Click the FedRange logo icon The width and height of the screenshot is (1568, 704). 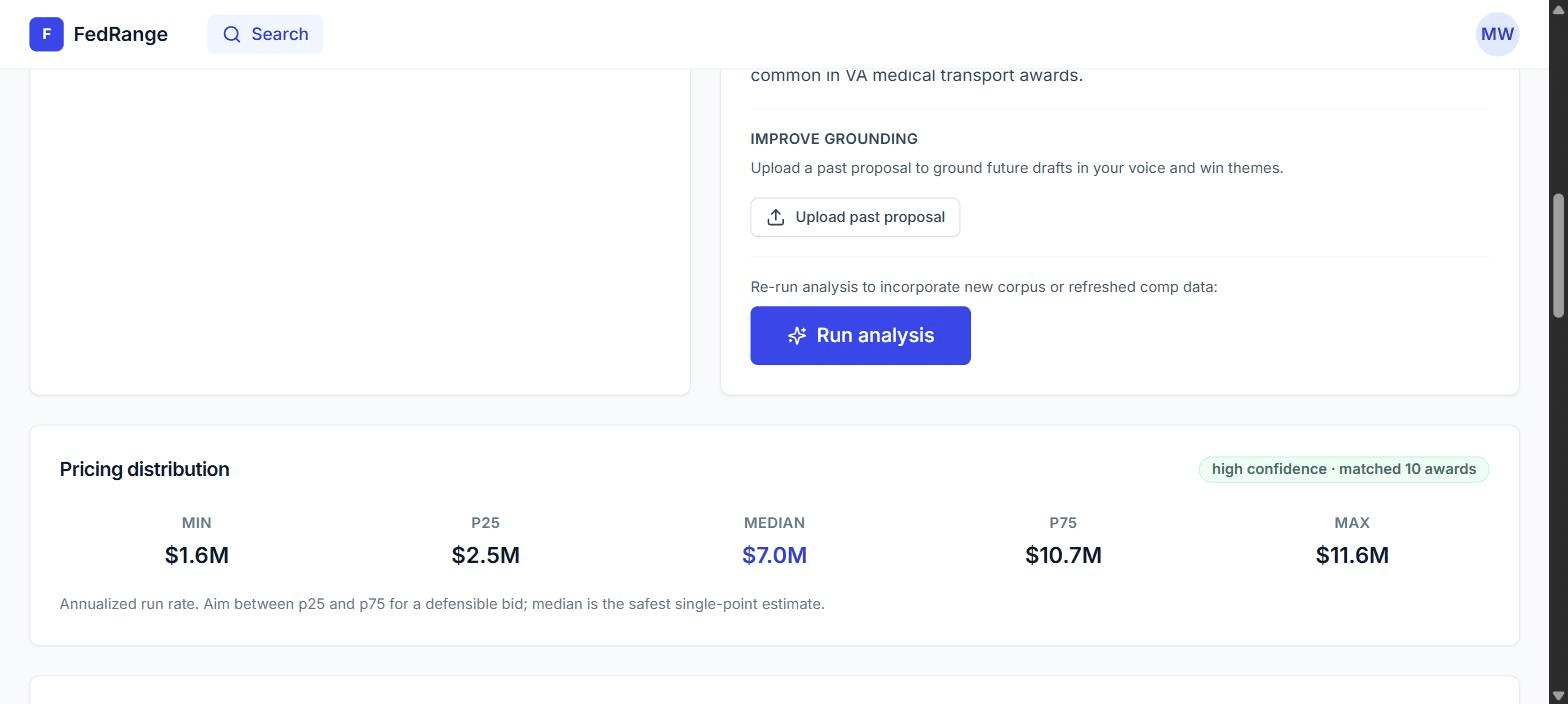46,34
